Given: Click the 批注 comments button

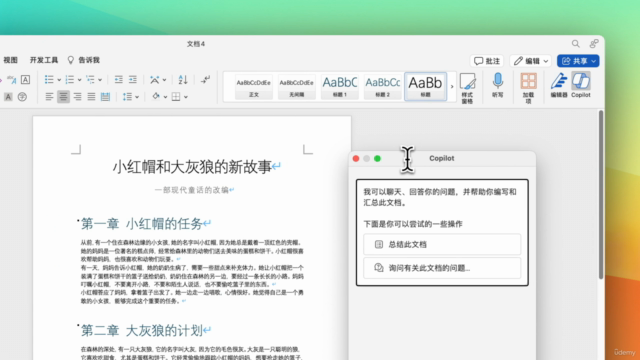Looking at the screenshot, I should click(487, 61).
